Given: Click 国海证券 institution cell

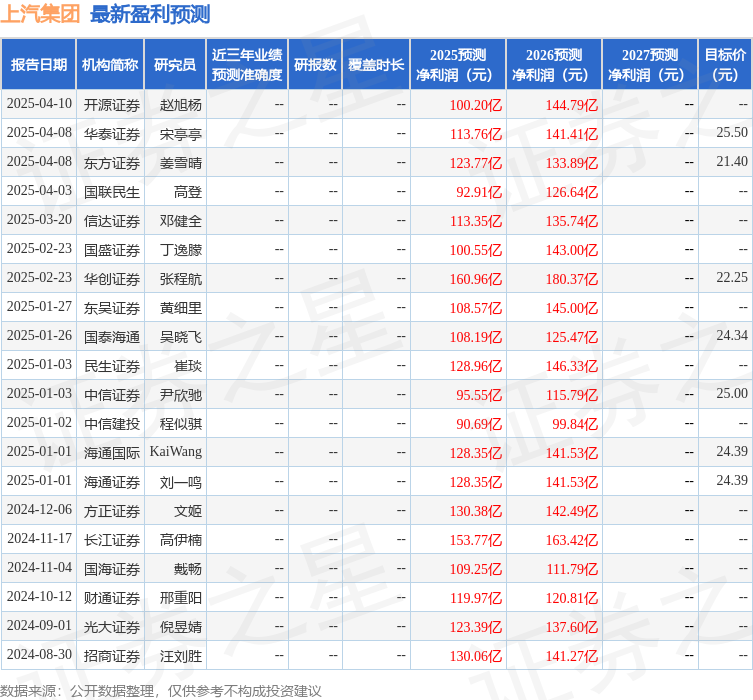Looking at the screenshot, I should tap(111, 569).
